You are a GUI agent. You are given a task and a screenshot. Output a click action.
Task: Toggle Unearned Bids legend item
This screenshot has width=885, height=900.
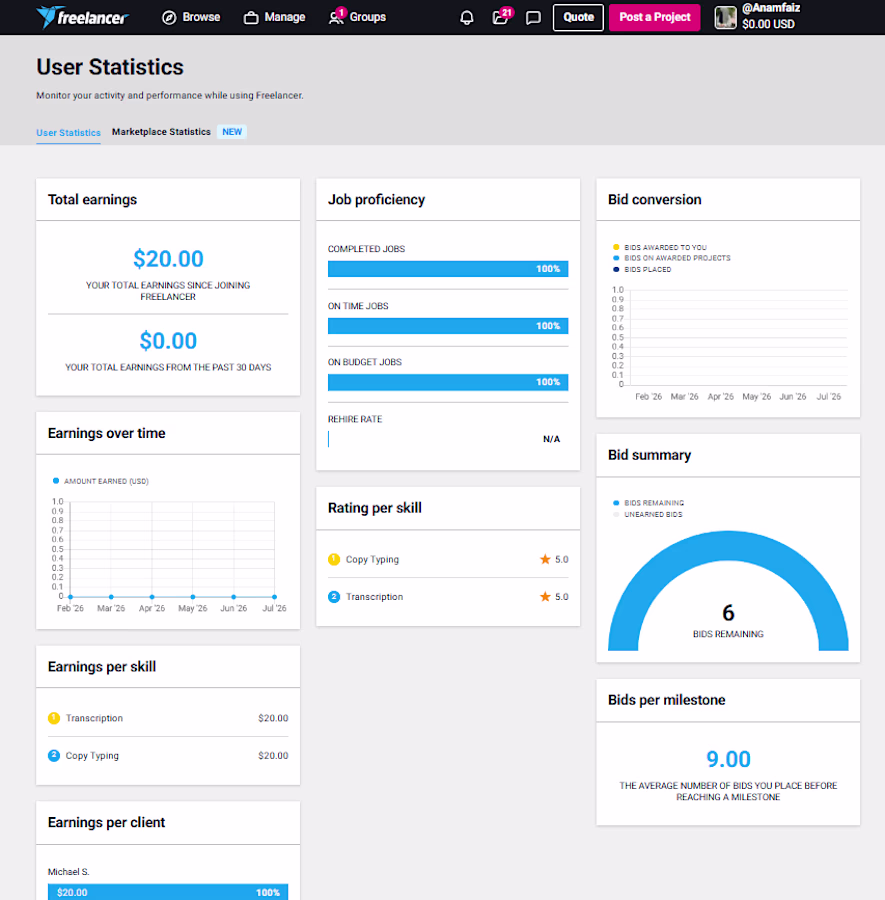pos(648,514)
